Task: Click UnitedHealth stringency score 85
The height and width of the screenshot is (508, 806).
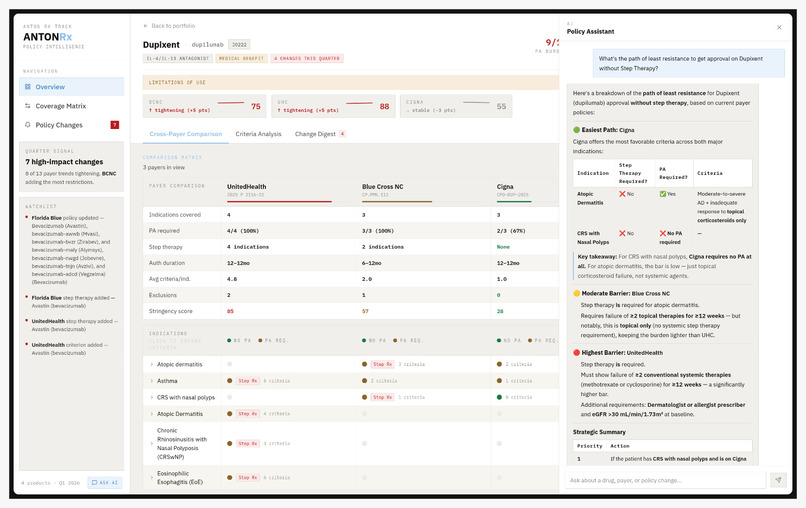Action: [x=230, y=311]
